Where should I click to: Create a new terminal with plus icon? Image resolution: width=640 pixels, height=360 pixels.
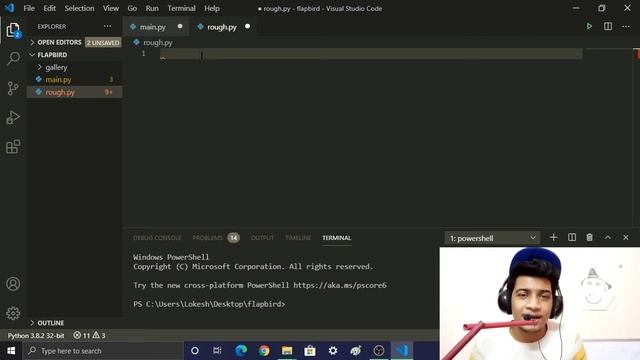[x=553, y=238]
